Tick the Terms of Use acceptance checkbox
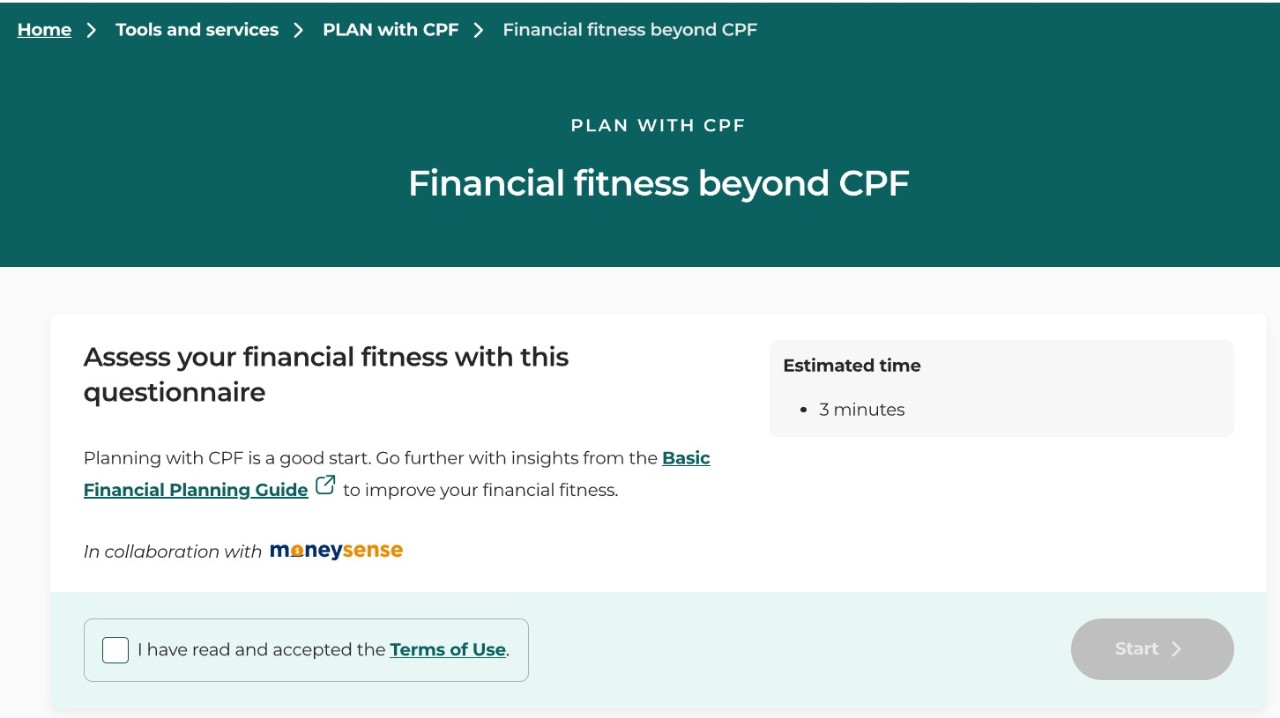 (115, 650)
